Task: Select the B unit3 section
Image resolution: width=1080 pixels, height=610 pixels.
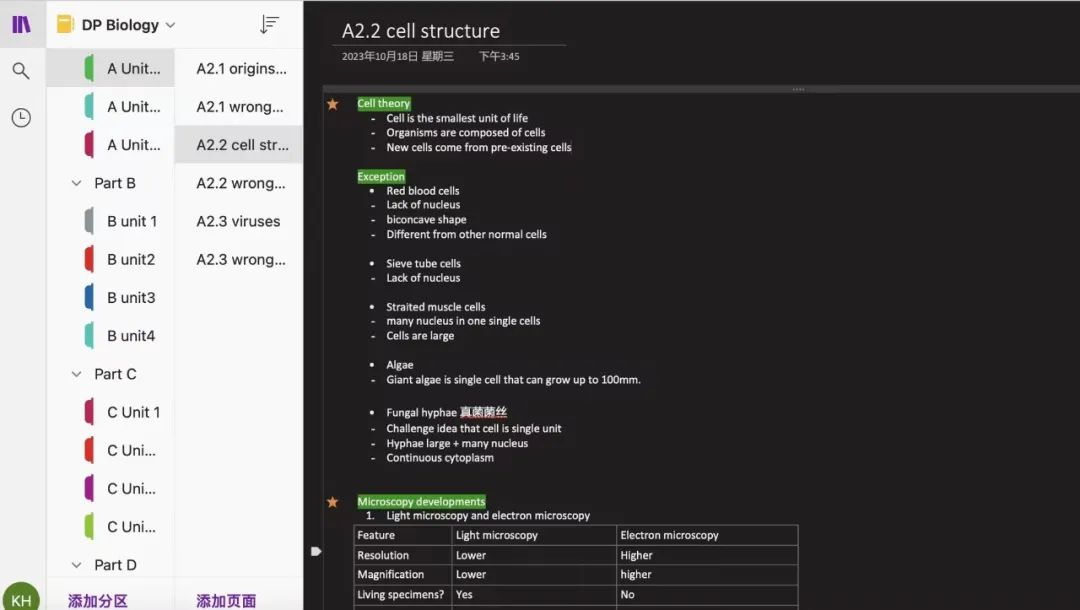Action: coord(131,298)
